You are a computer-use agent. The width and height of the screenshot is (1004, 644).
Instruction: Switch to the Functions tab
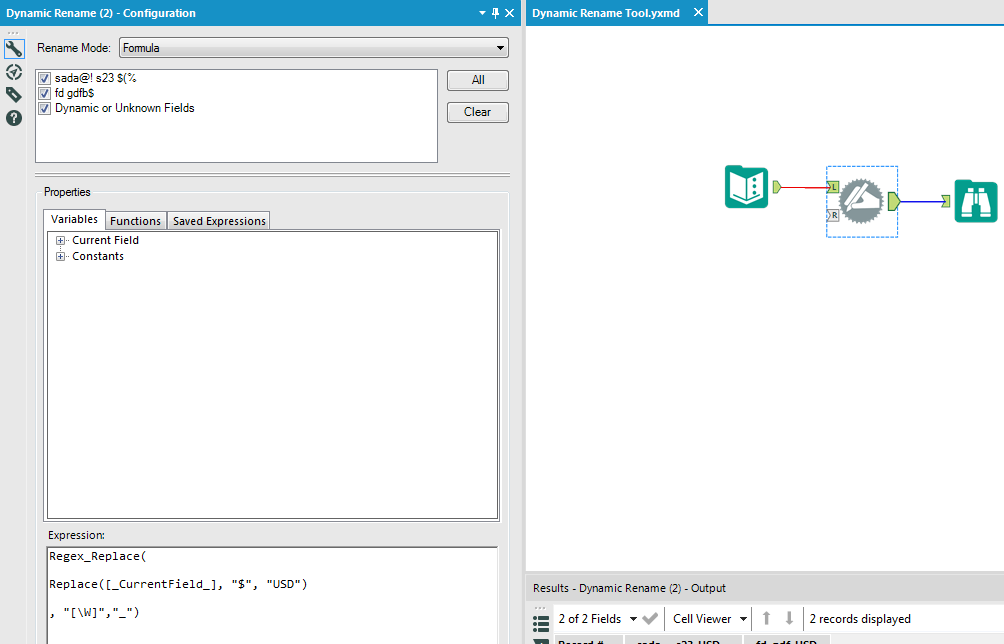[135, 220]
